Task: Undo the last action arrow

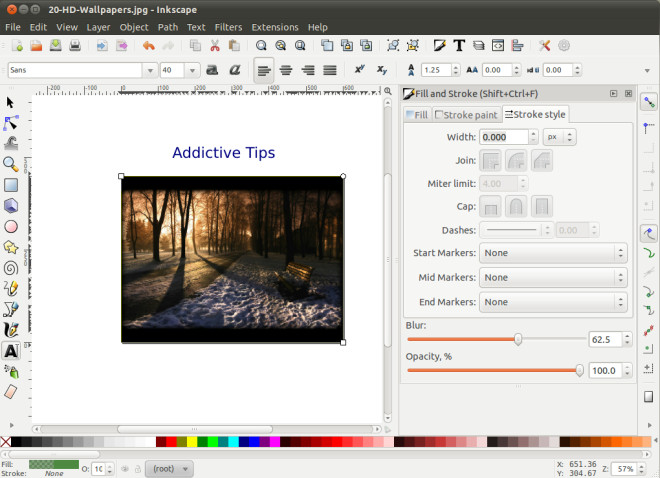Action: click(149, 45)
